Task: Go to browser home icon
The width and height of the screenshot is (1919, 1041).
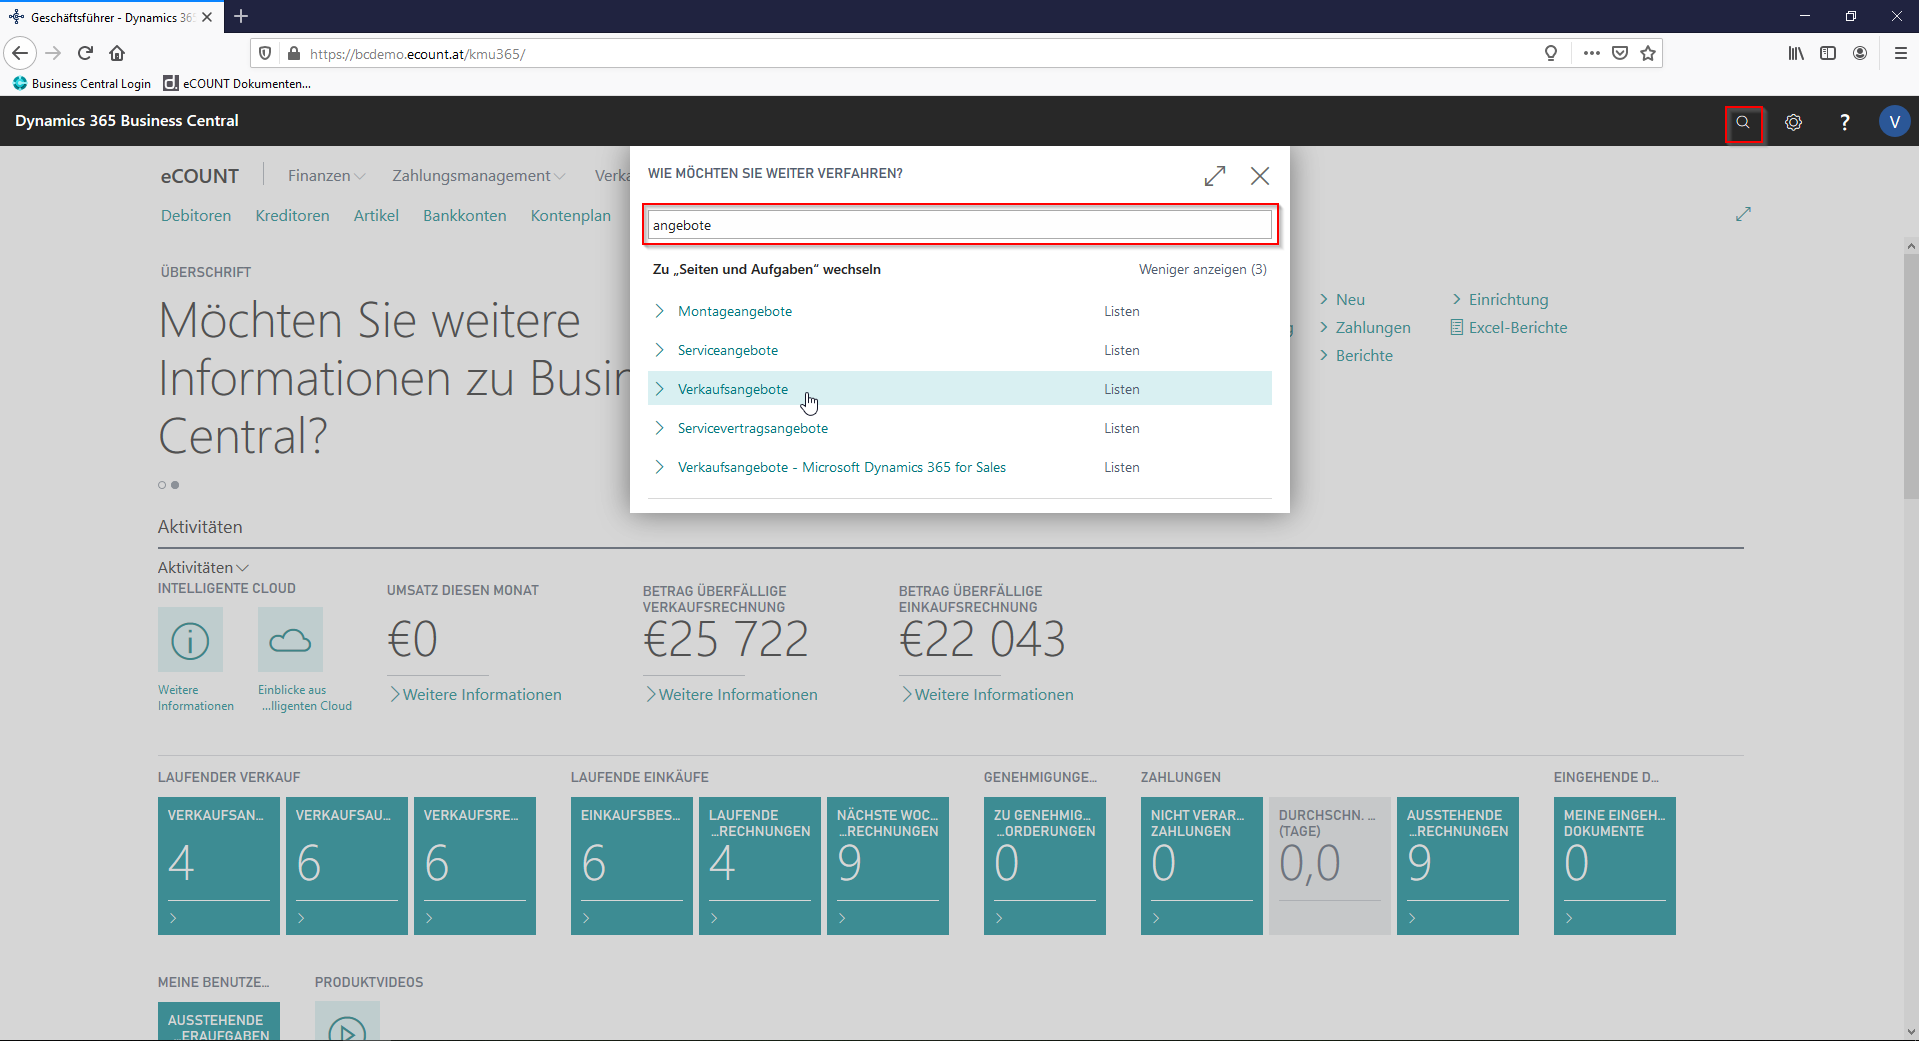Action: coord(117,53)
